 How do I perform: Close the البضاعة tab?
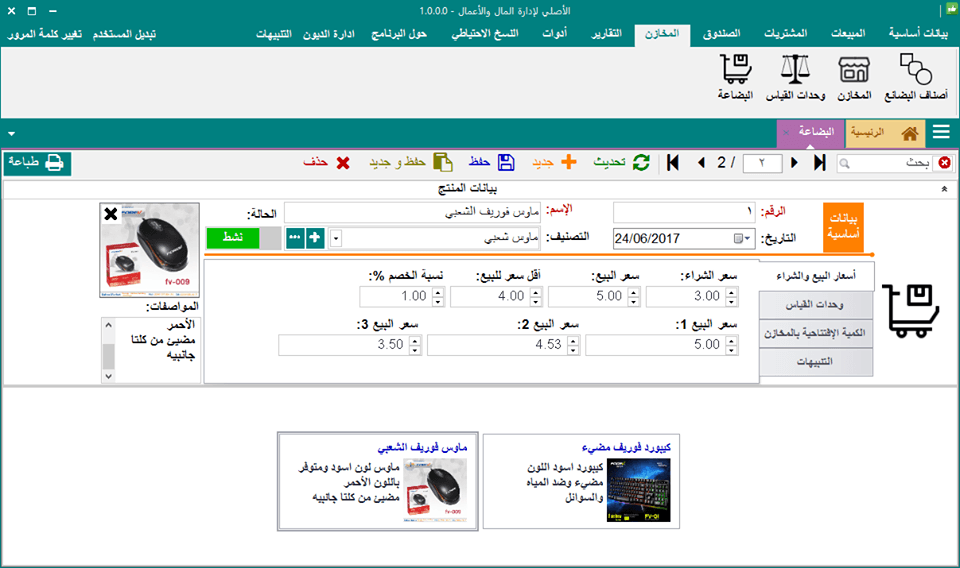click(x=786, y=132)
